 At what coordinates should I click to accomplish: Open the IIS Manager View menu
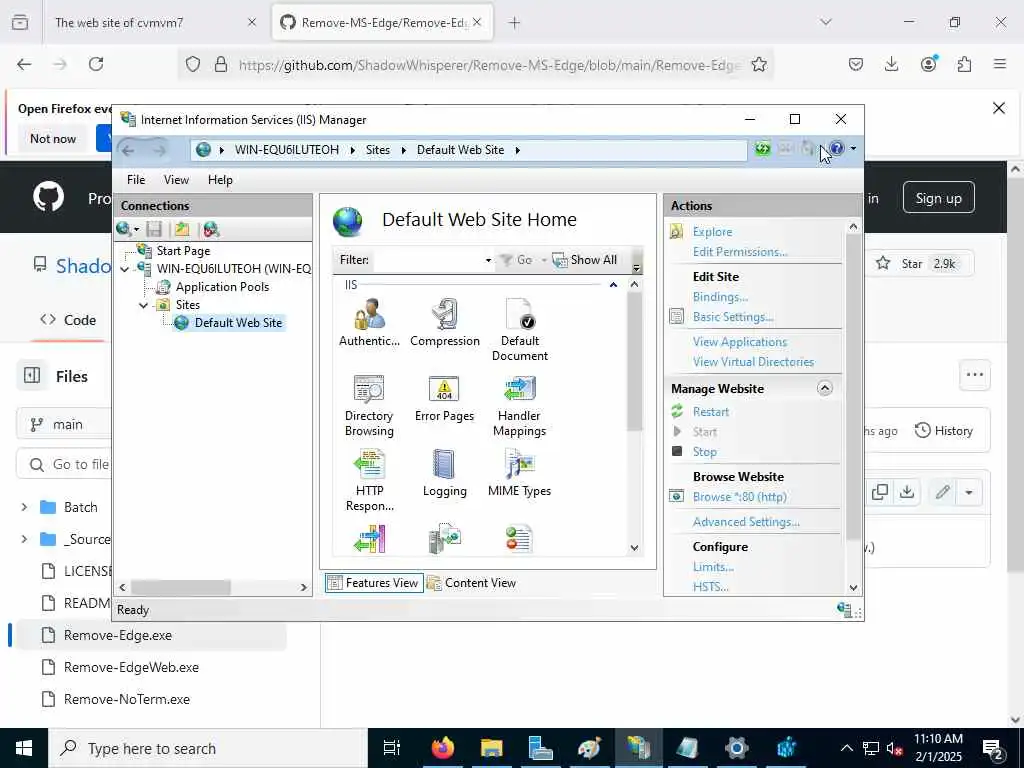(176, 180)
